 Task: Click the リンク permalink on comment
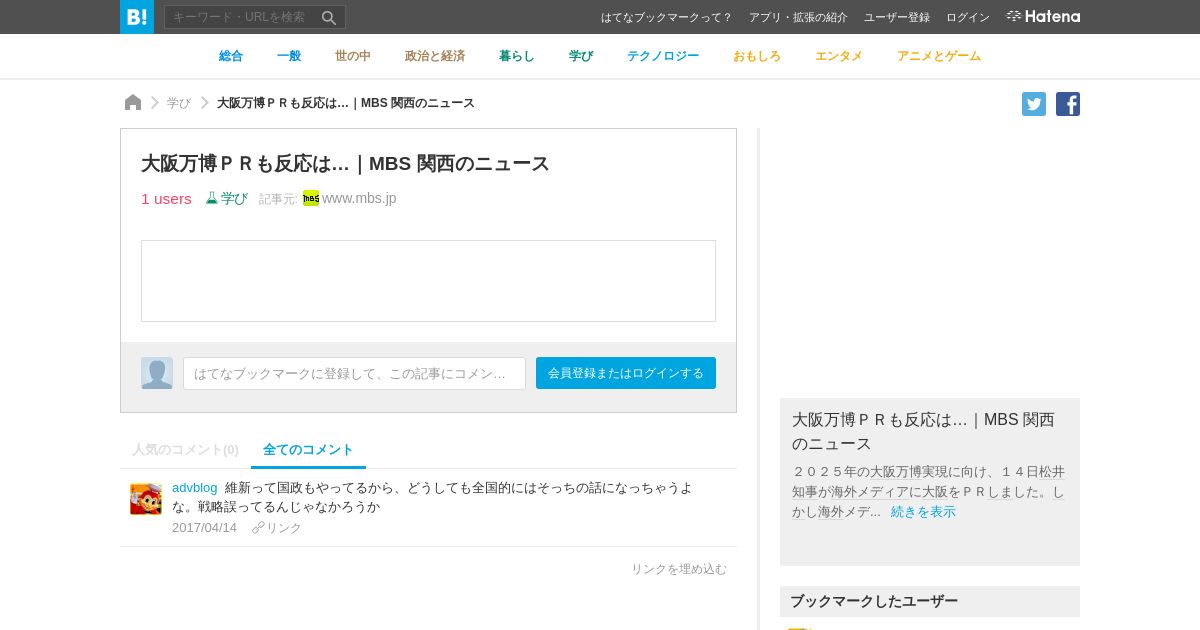click(277, 528)
